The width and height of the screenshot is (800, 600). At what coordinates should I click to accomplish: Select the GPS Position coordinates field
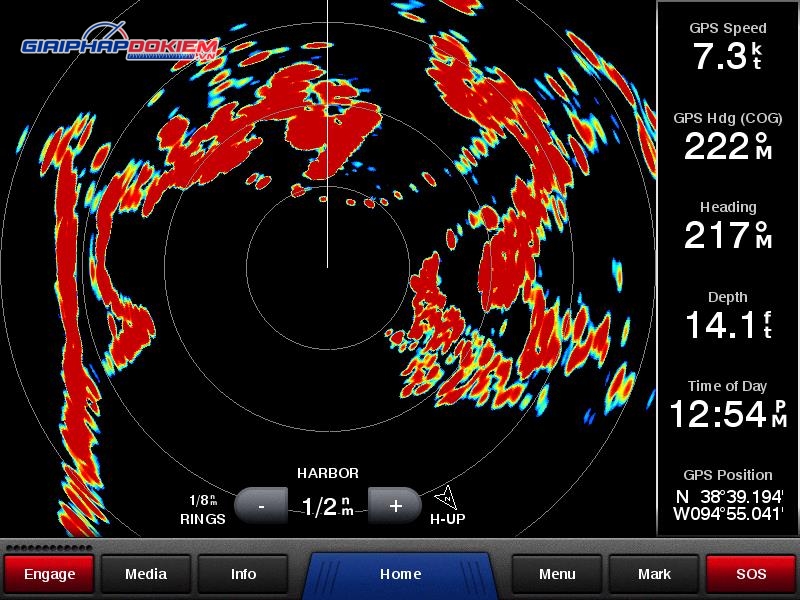728,495
